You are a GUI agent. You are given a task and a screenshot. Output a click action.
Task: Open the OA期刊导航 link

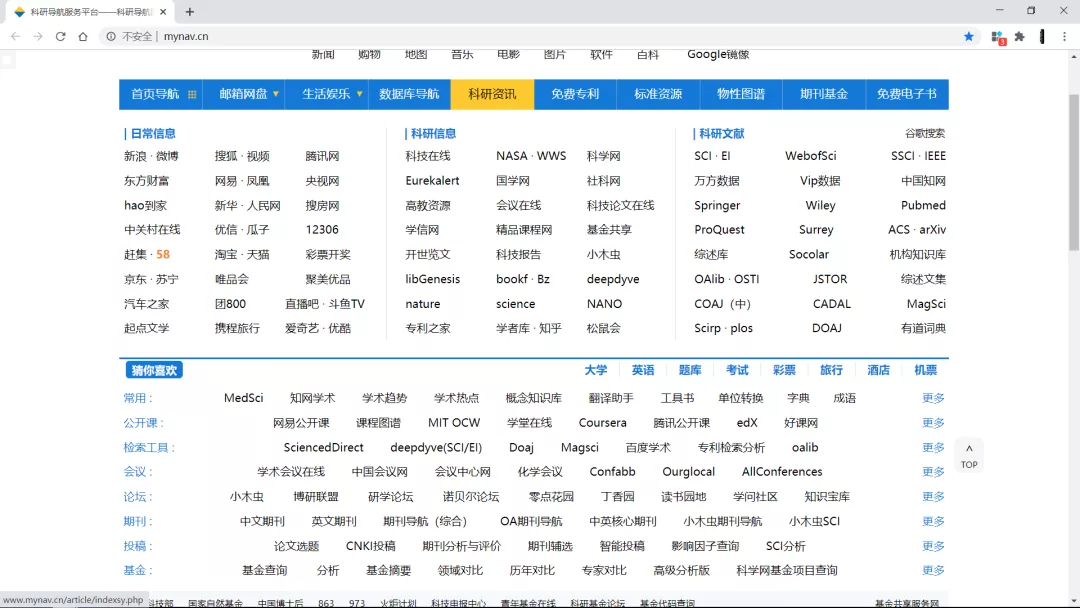pyautogui.click(x=531, y=521)
